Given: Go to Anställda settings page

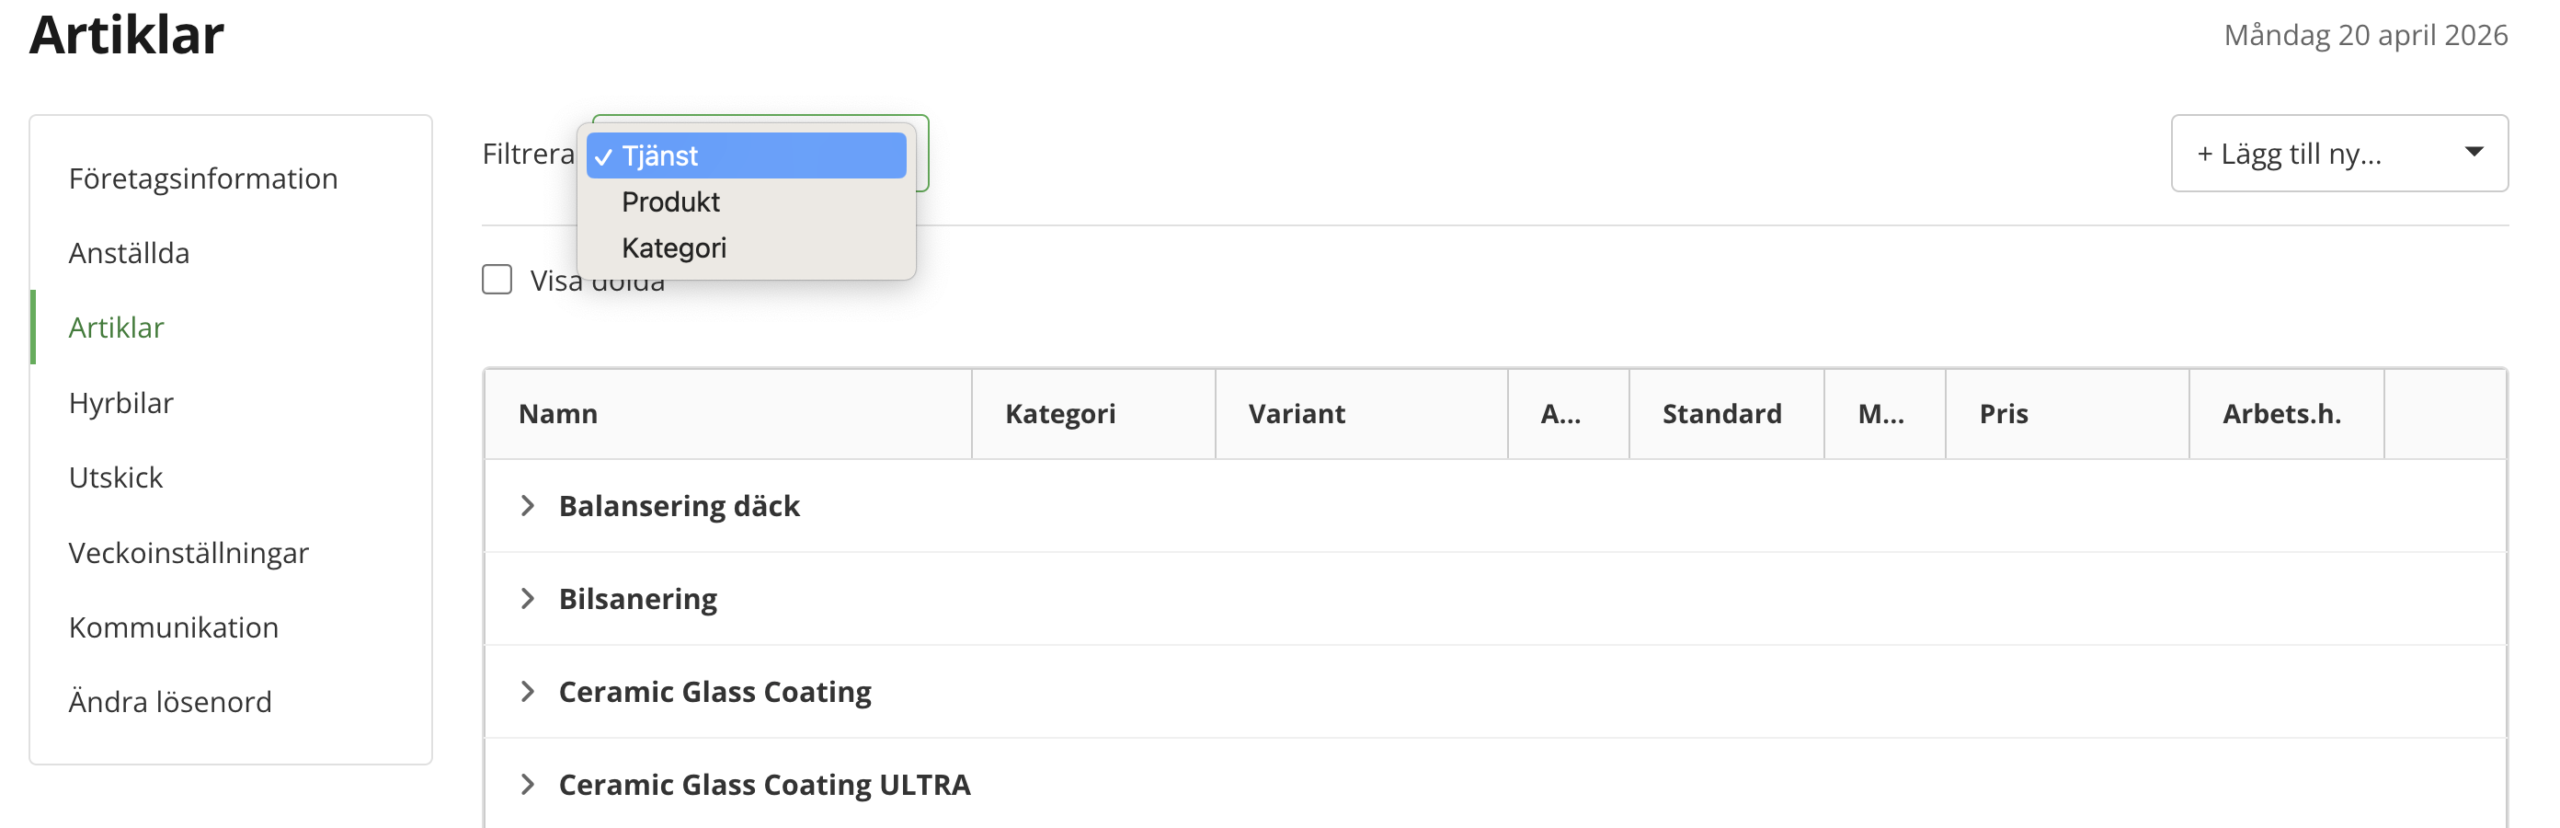Looking at the screenshot, I should (129, 253).
